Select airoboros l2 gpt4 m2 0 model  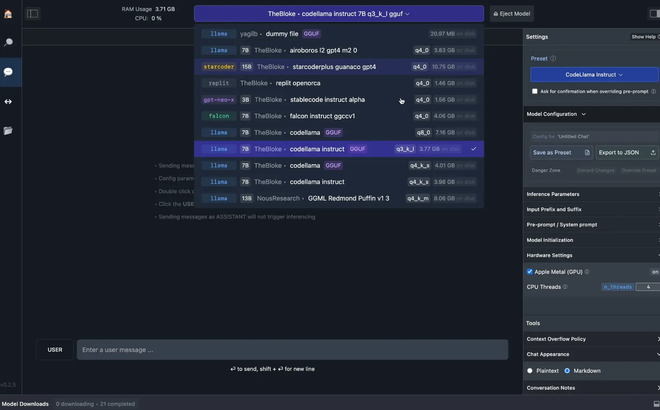coord(339,51)
